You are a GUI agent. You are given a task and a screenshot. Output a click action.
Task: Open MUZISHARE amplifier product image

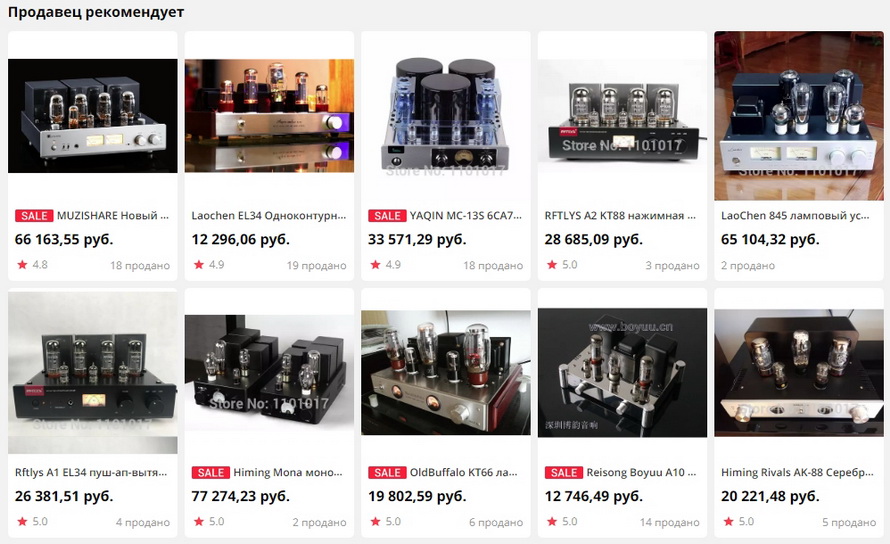[93, 116]
